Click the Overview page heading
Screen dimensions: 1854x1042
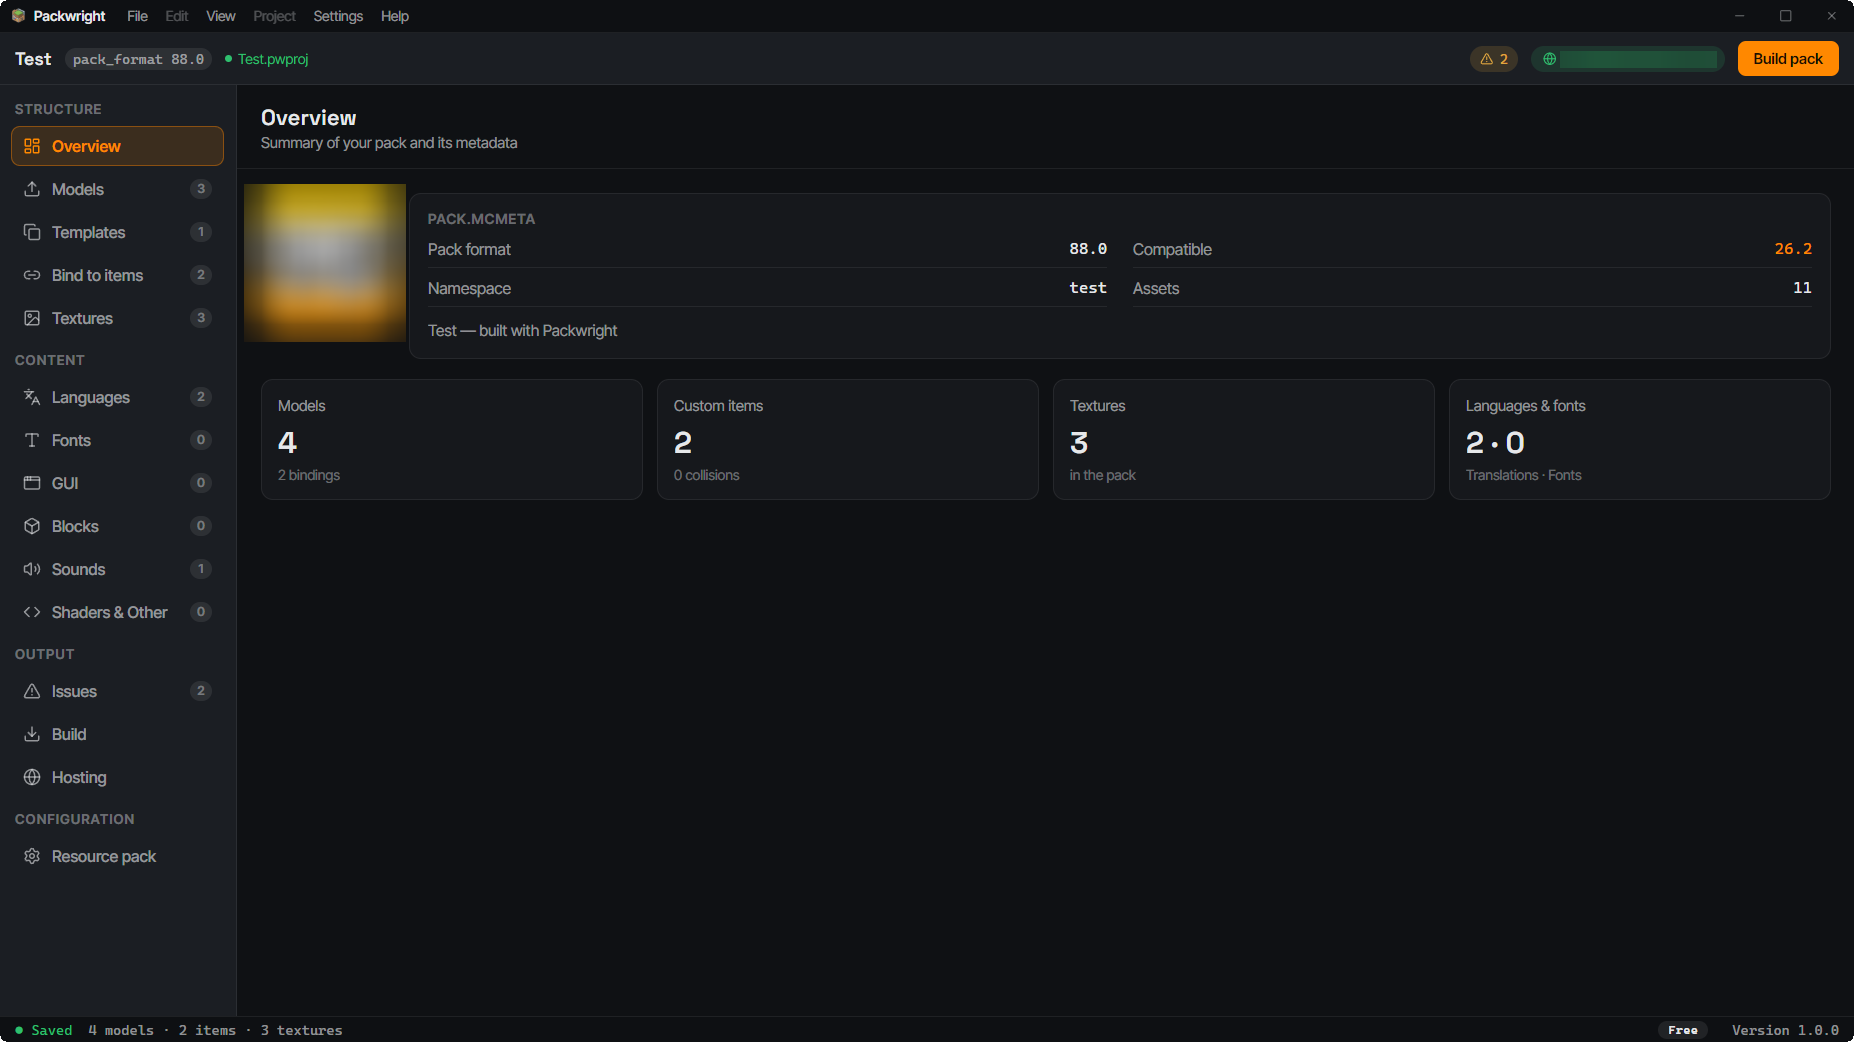(x=308, y=118)
